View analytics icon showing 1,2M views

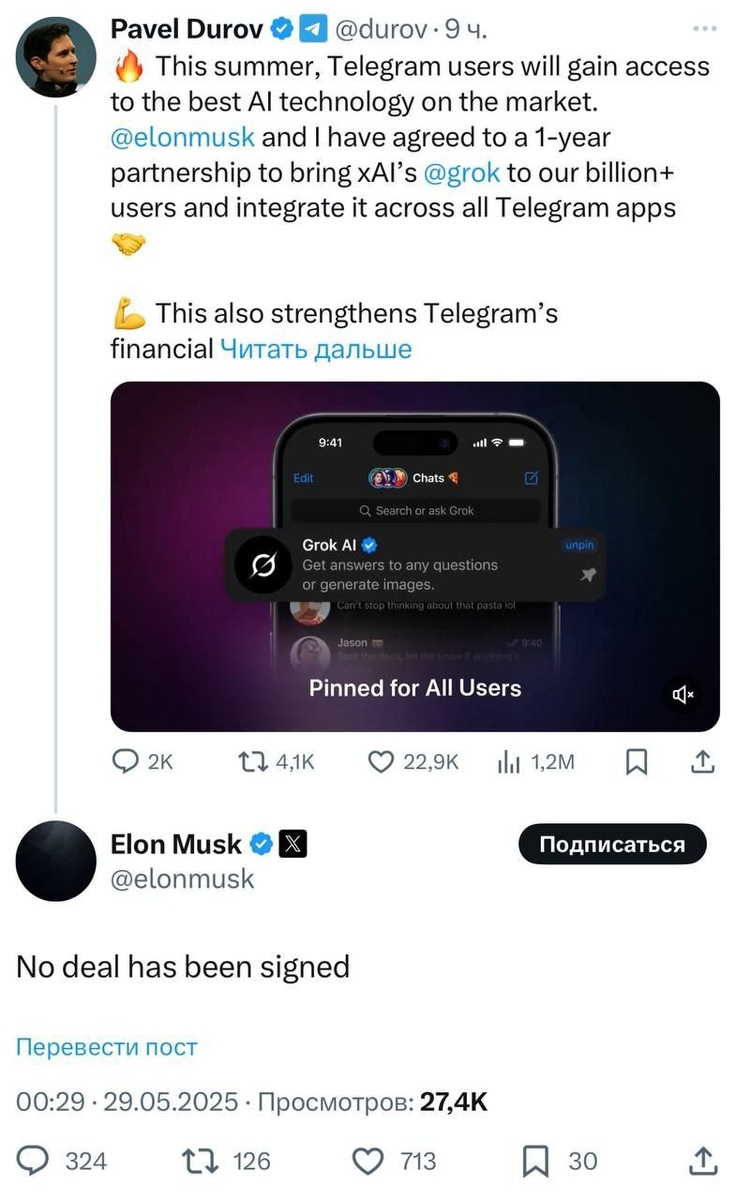coord(510,762)
